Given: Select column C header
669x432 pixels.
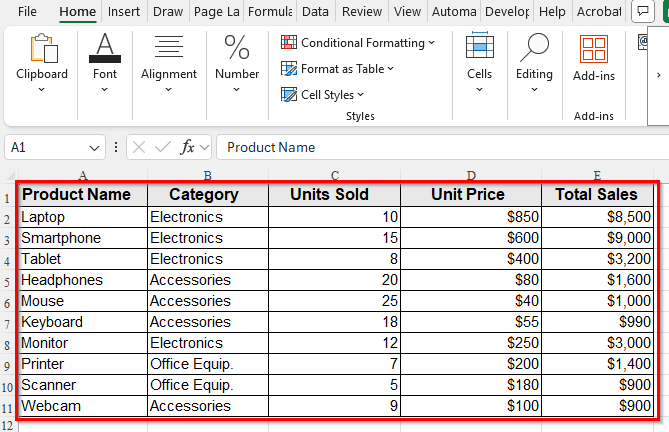Looking at the screenshot, I should click(x=335, y=175).
